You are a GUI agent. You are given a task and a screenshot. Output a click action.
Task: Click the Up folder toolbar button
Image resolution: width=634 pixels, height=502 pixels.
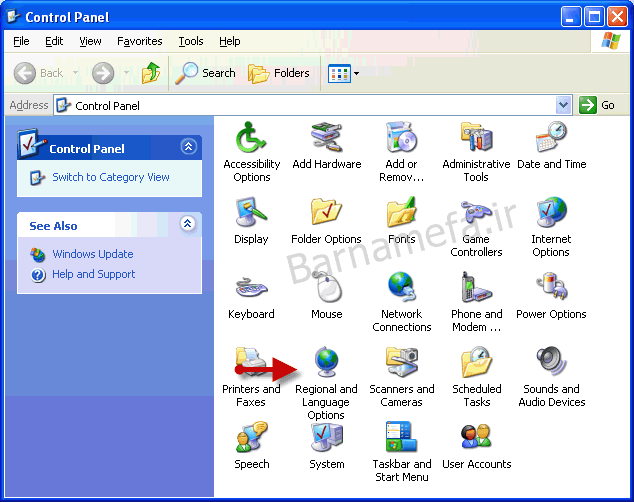point(151,73)
